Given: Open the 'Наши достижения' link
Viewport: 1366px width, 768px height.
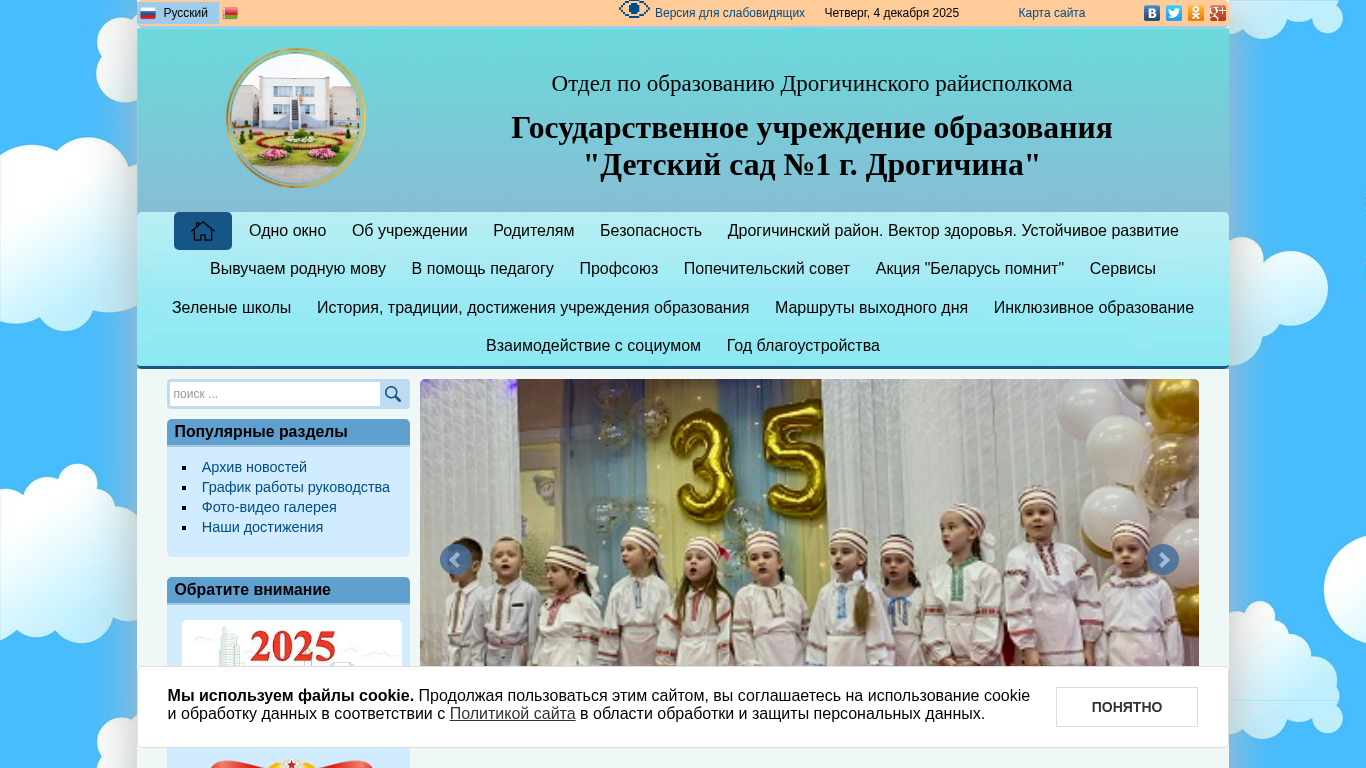Looking at the screenshot, I should point(263,527).
